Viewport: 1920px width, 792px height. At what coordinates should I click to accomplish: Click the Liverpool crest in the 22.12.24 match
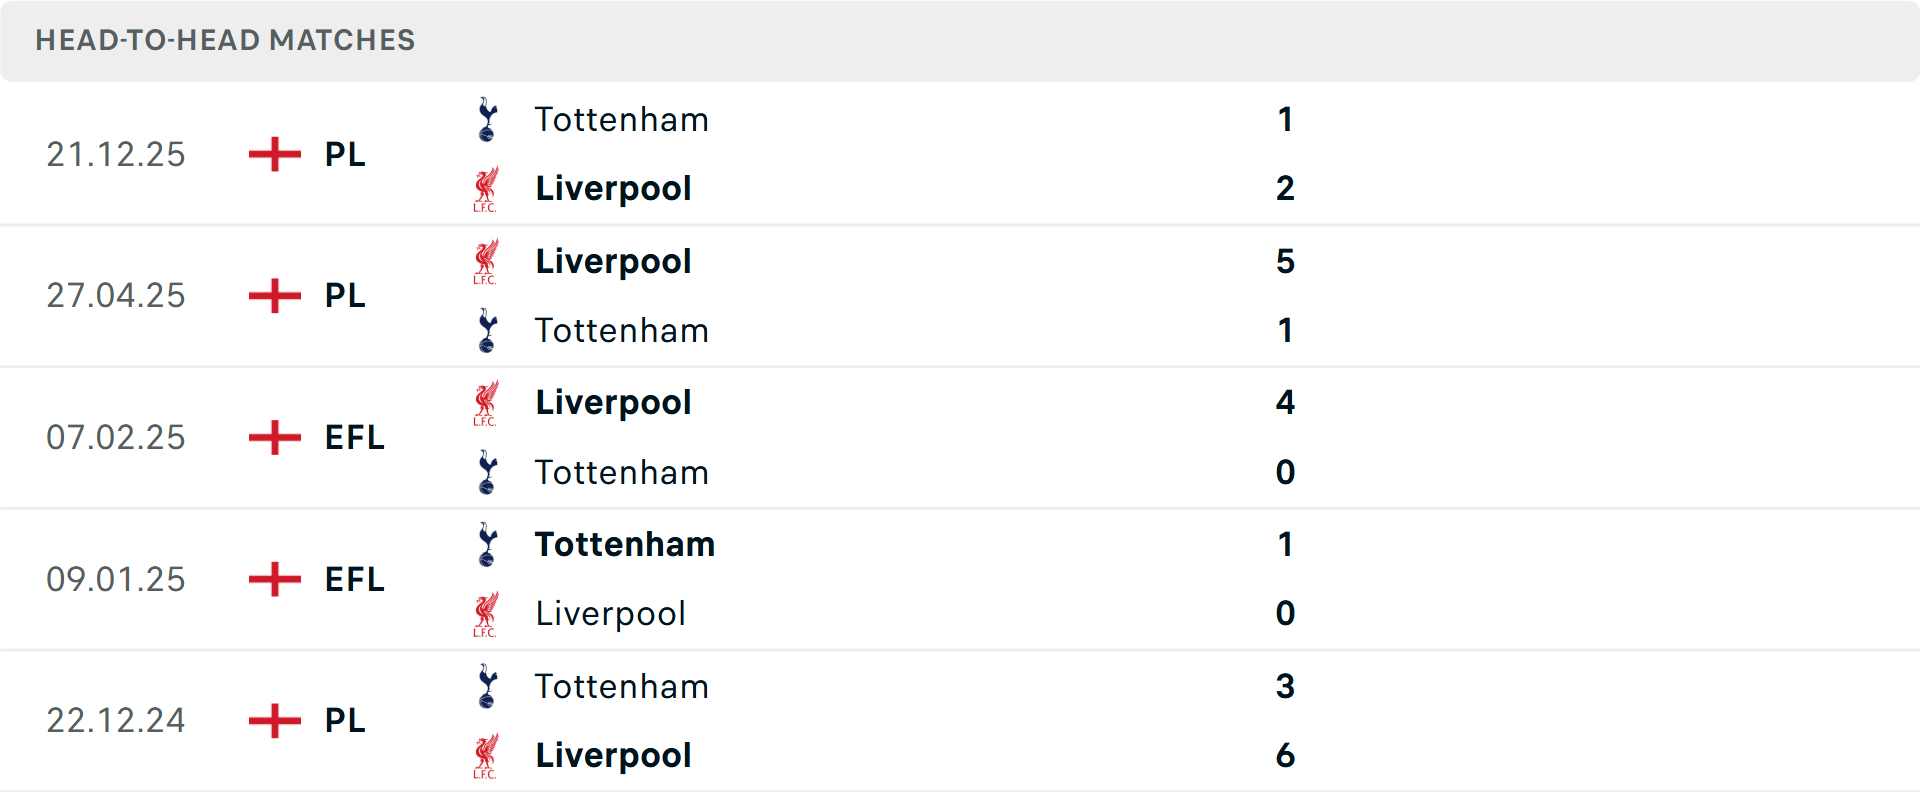coord(487,757)
